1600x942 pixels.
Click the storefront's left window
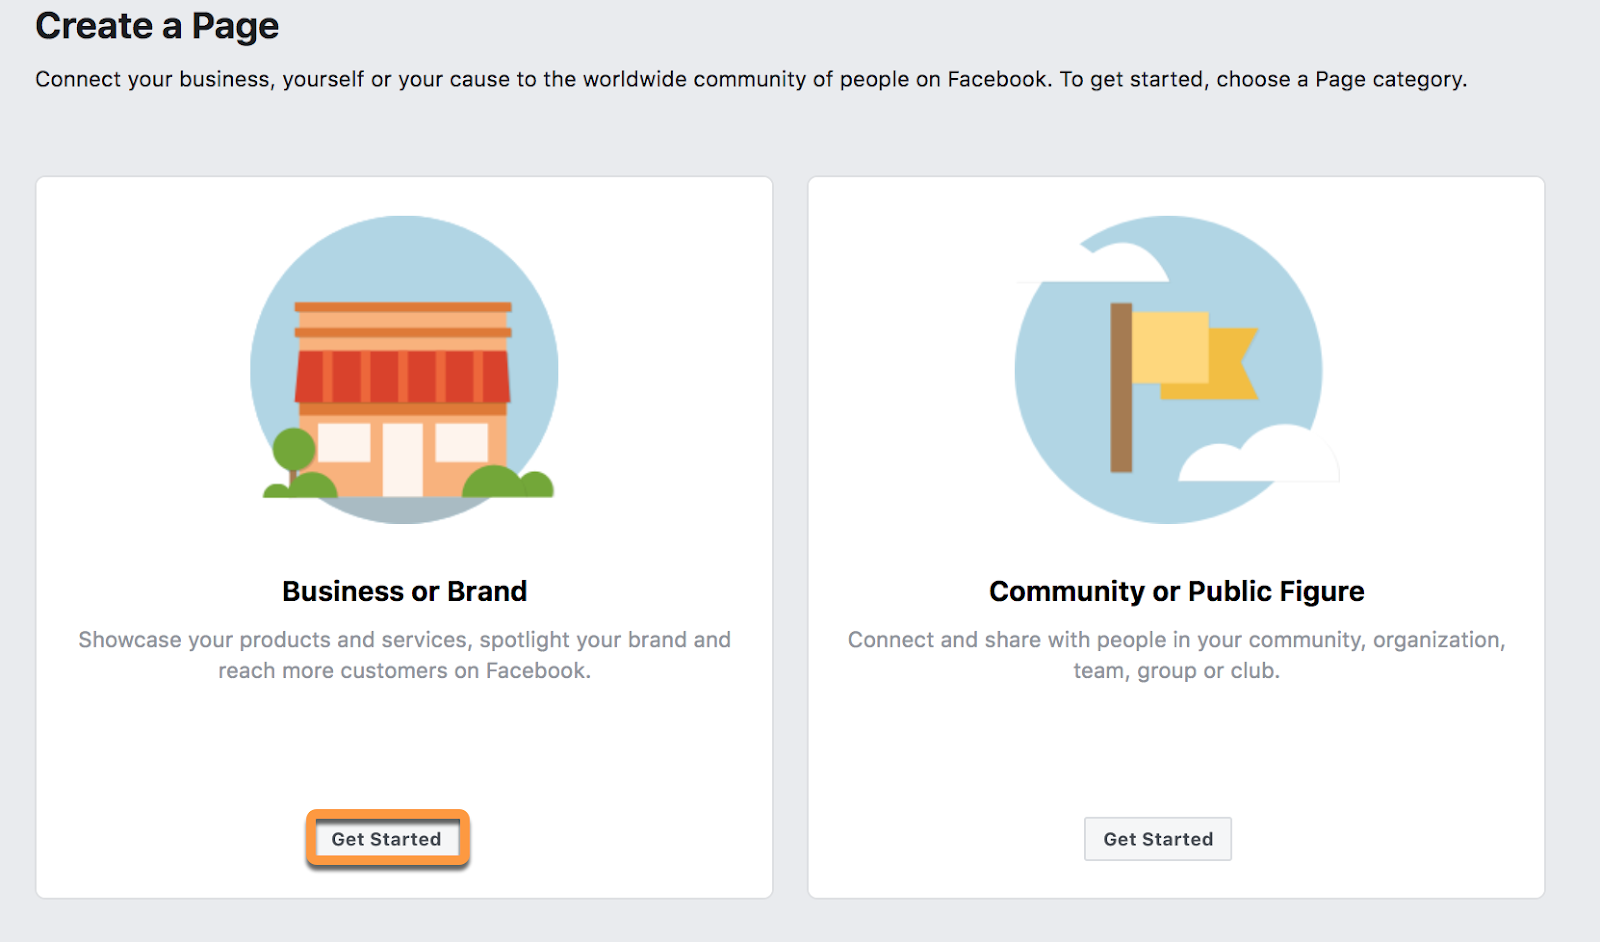pyautogui.click(x=344, y=442)
